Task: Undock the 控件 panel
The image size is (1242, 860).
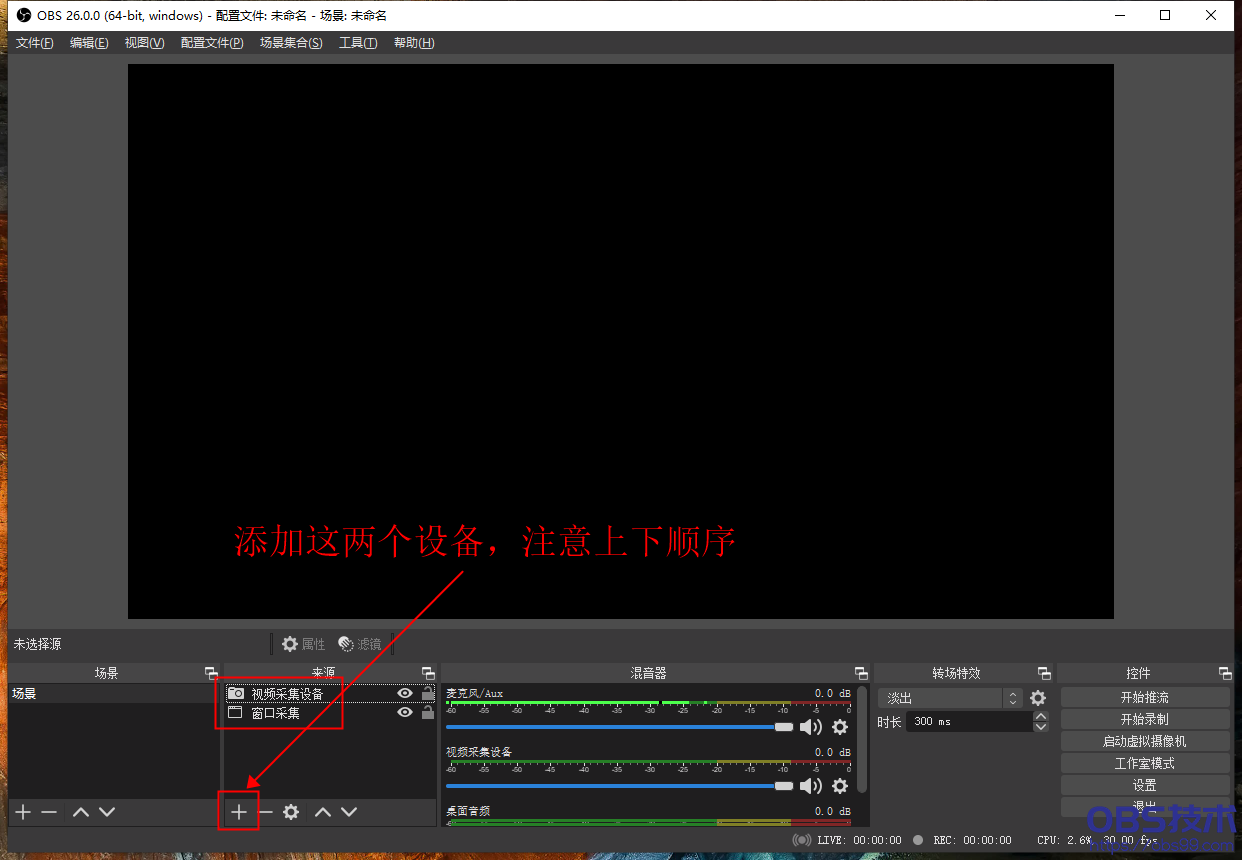Action: (x=1225, y=673)
